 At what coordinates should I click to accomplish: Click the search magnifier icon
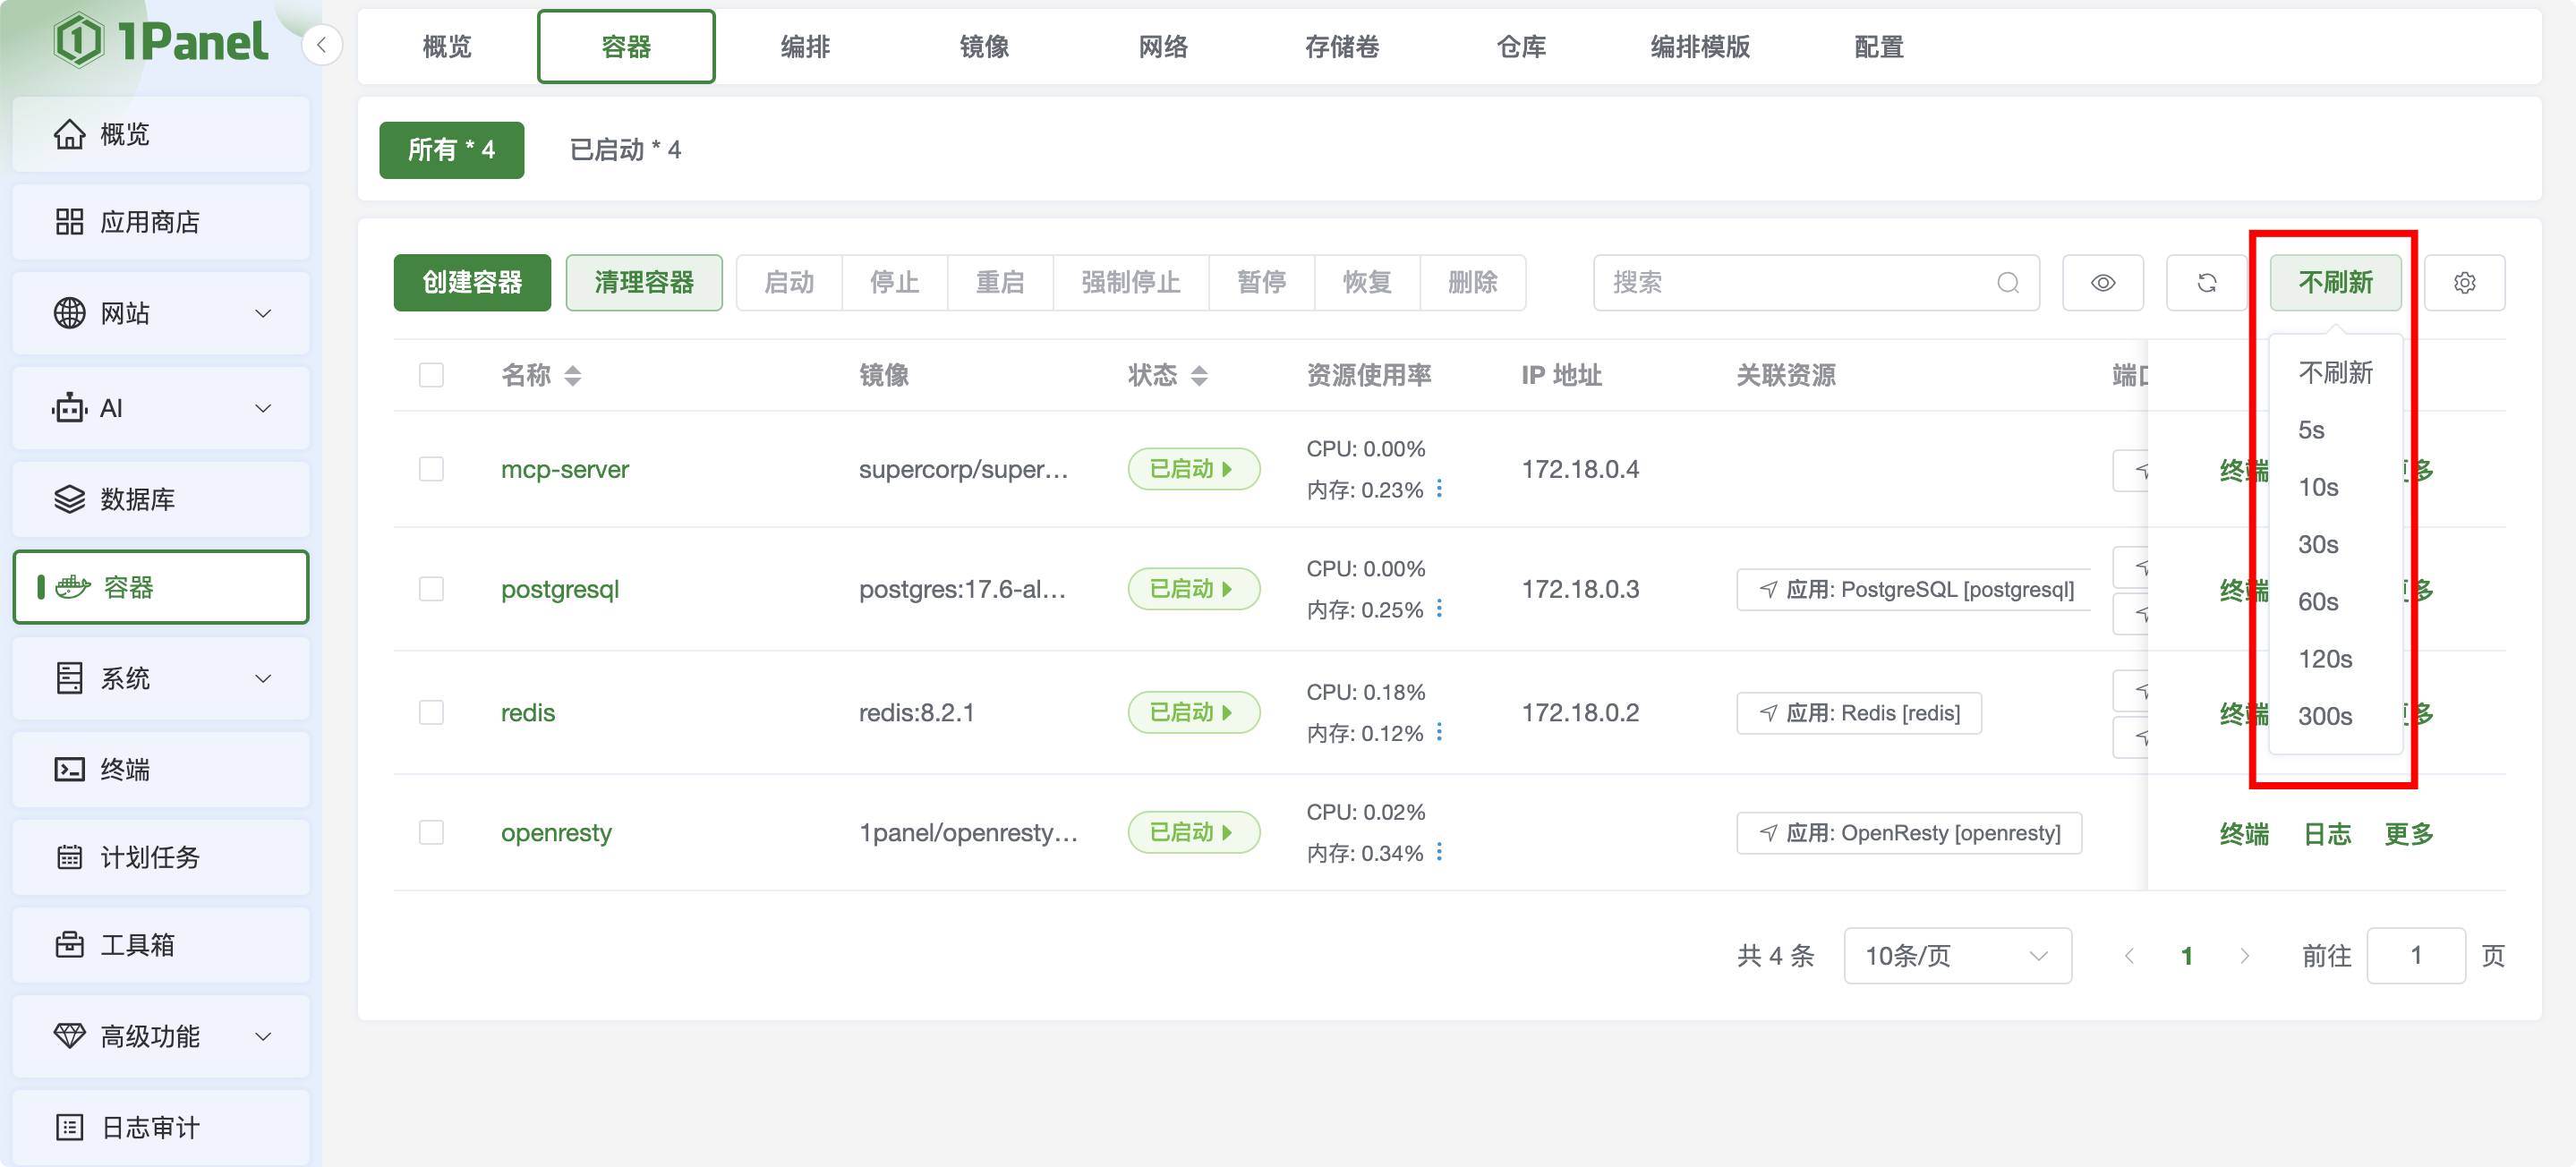tap(2007, 283)
